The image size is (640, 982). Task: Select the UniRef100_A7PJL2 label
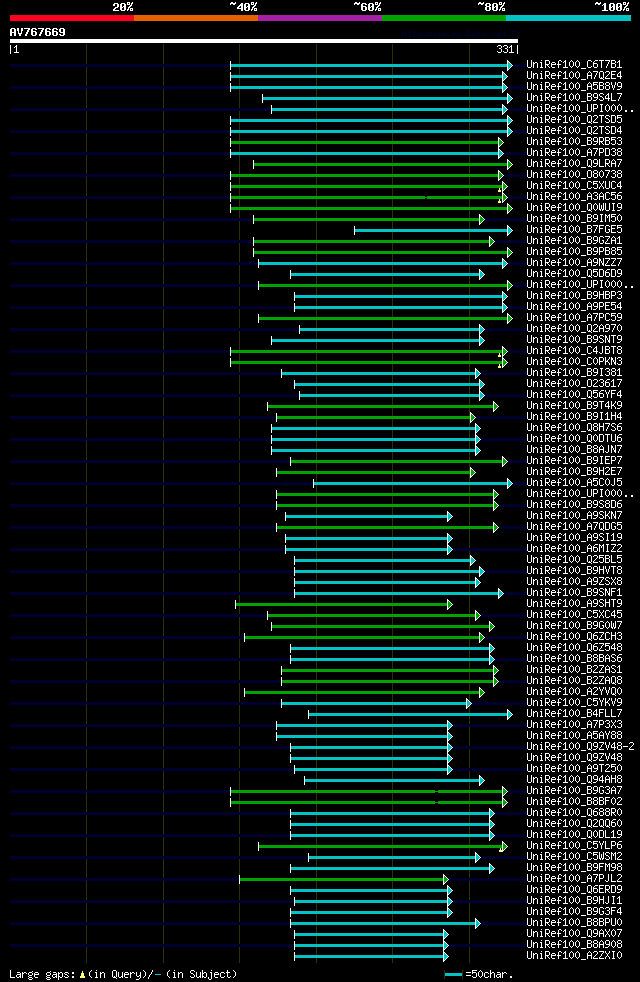pyautogui.click(x=574, y=879)
